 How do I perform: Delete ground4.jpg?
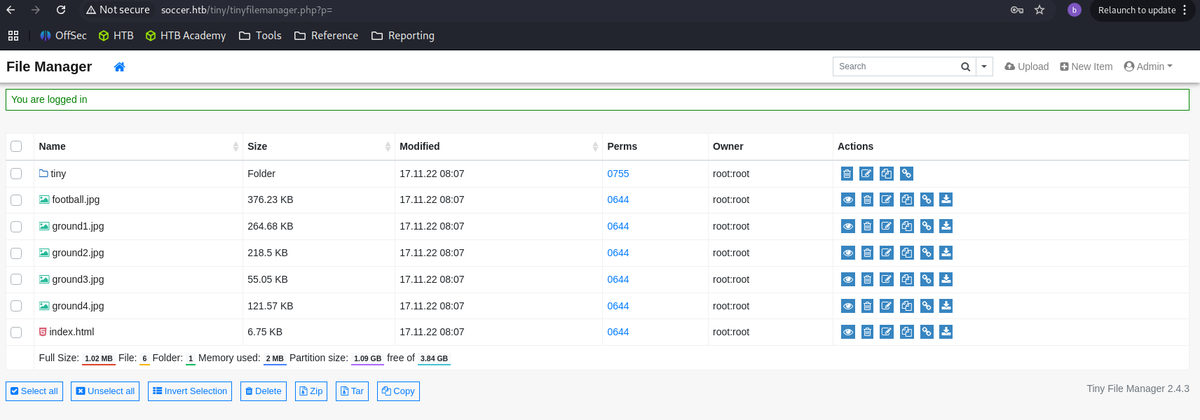click(867, 306)
